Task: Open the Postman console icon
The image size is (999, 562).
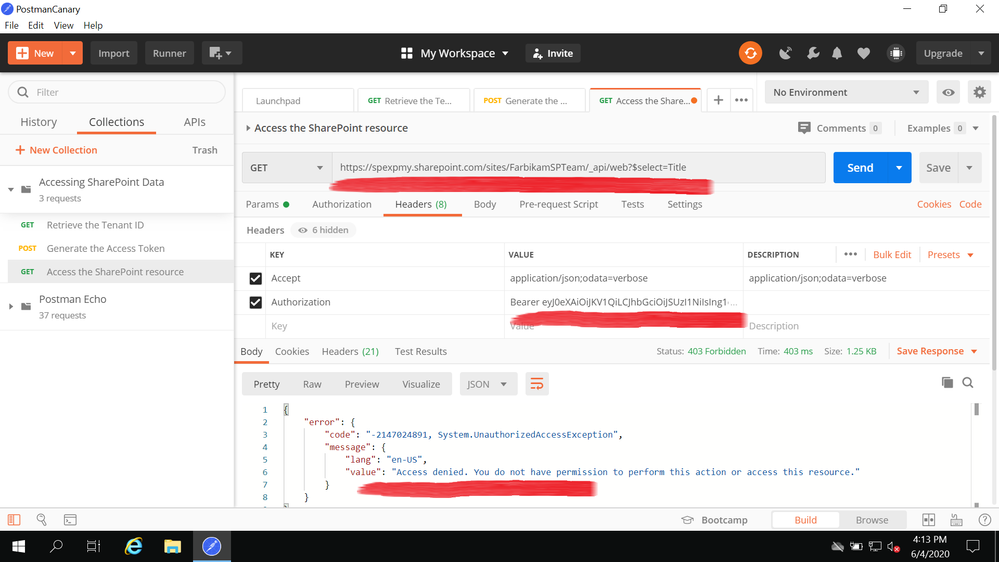Action: pos(70,520)
